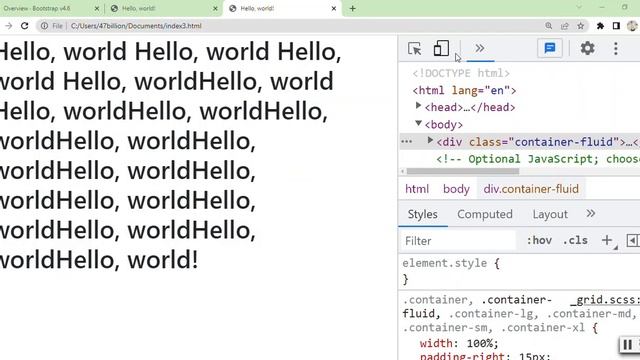Select the DOCTYPE html line

coord(461,73)
